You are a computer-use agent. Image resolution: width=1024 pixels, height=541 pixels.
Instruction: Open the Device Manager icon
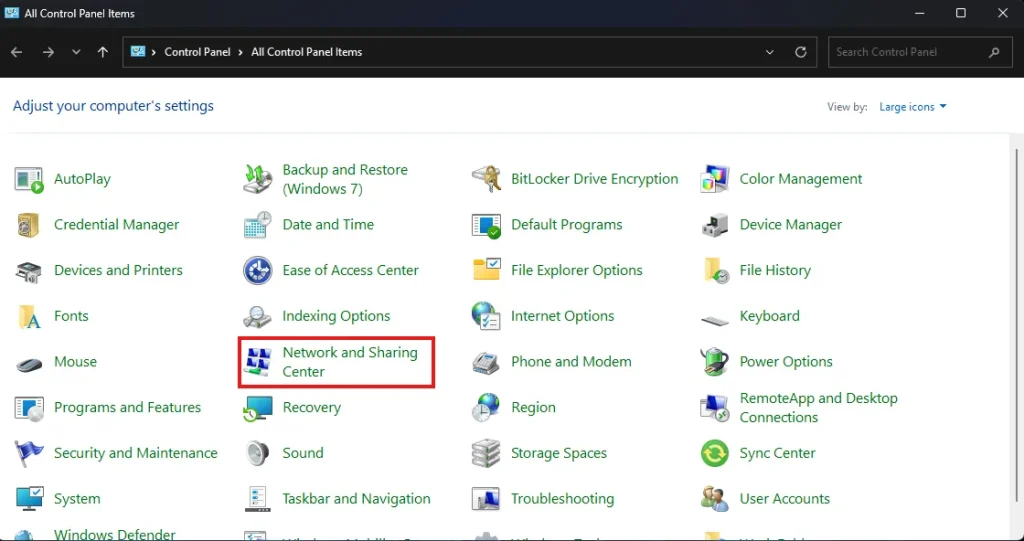click(714, 225)
